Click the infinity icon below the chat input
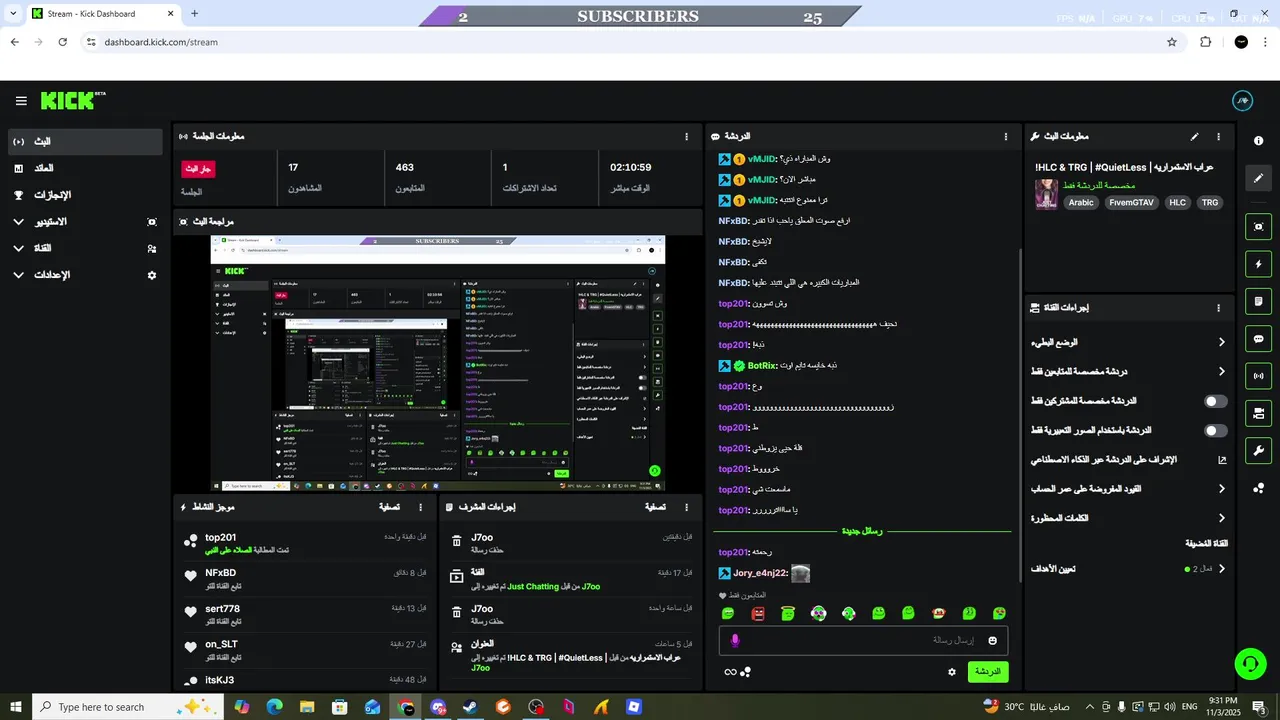Viewport: 1280px width, 720px height. (731, 672)
